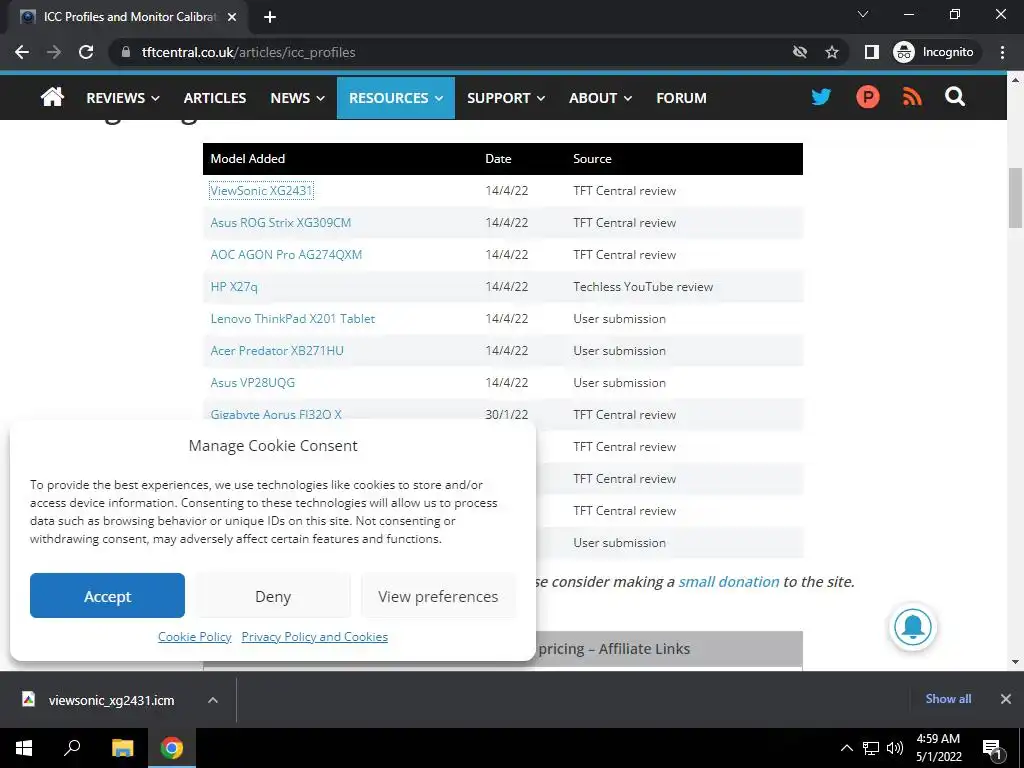Click the browser back arrow
1024x768 pixels.
[x=22, y=52]
